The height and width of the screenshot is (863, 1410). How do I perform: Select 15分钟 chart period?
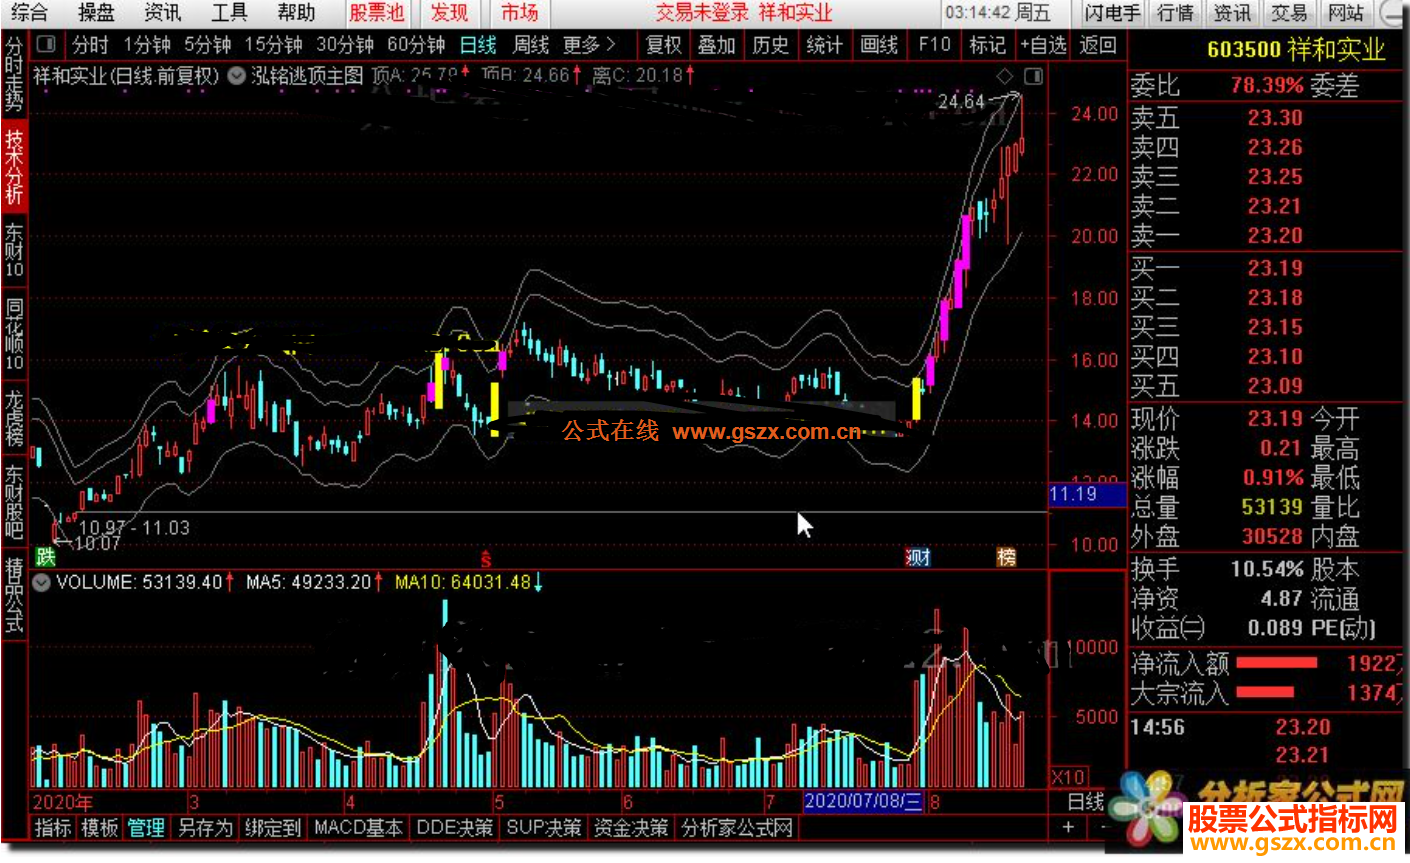273,45
